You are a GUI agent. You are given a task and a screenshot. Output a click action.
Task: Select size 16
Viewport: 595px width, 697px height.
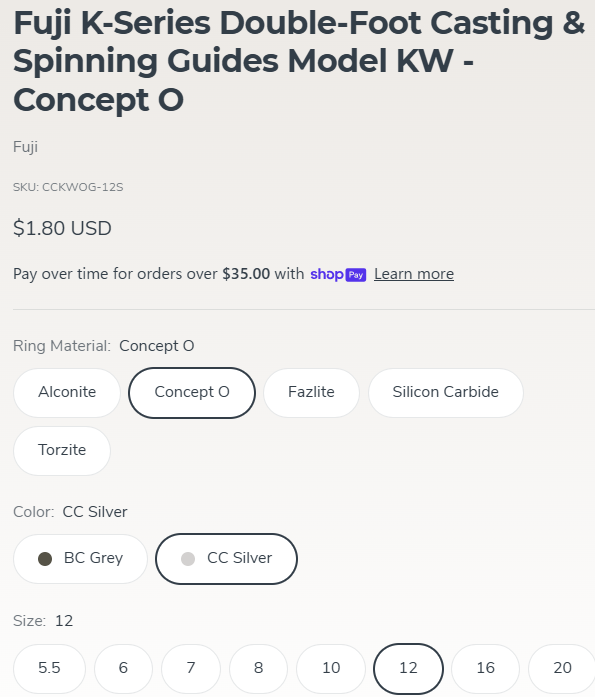485,668
